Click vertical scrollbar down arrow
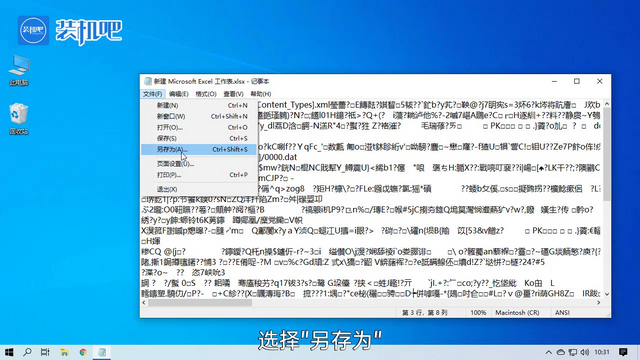Image resolution: width=640 pixels, height=360 pixels. pos(607,294)
